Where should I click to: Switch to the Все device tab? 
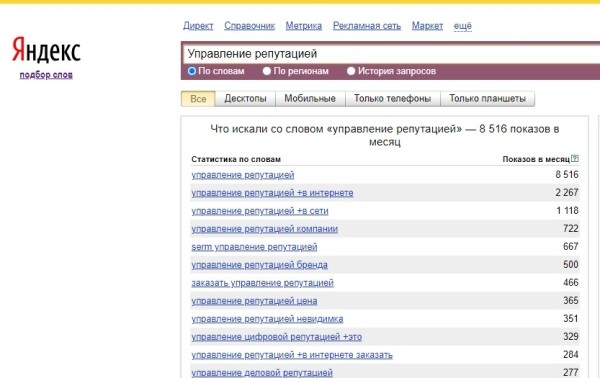click(x=198, y=99)
